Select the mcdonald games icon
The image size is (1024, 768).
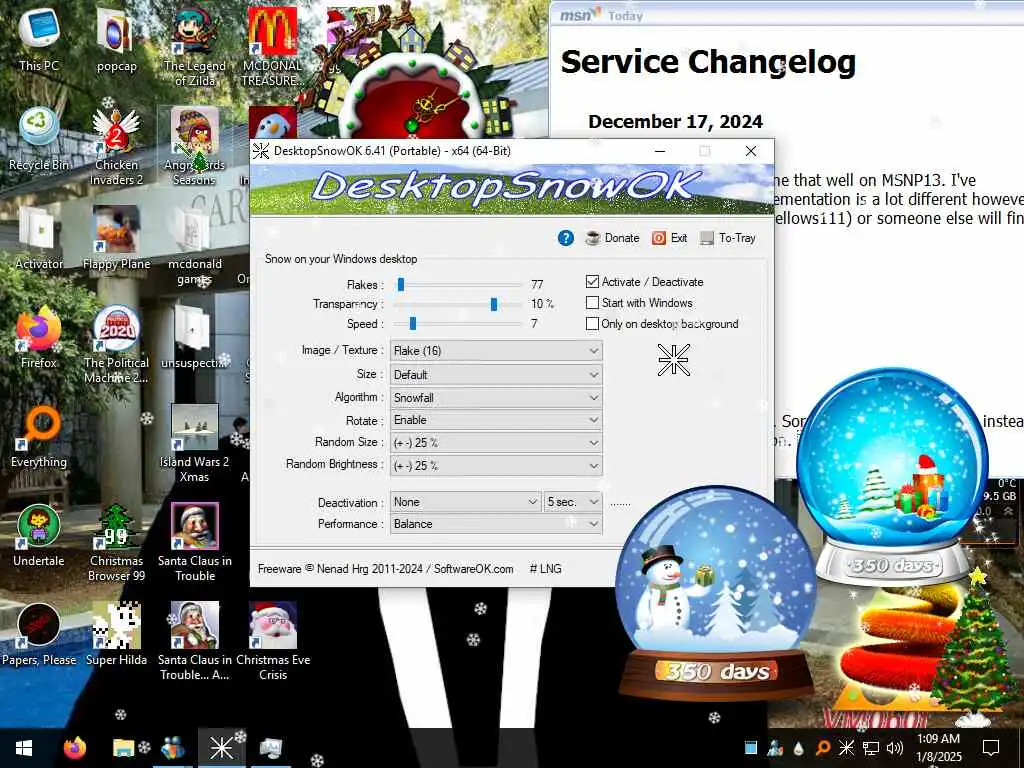click(195, 245)
